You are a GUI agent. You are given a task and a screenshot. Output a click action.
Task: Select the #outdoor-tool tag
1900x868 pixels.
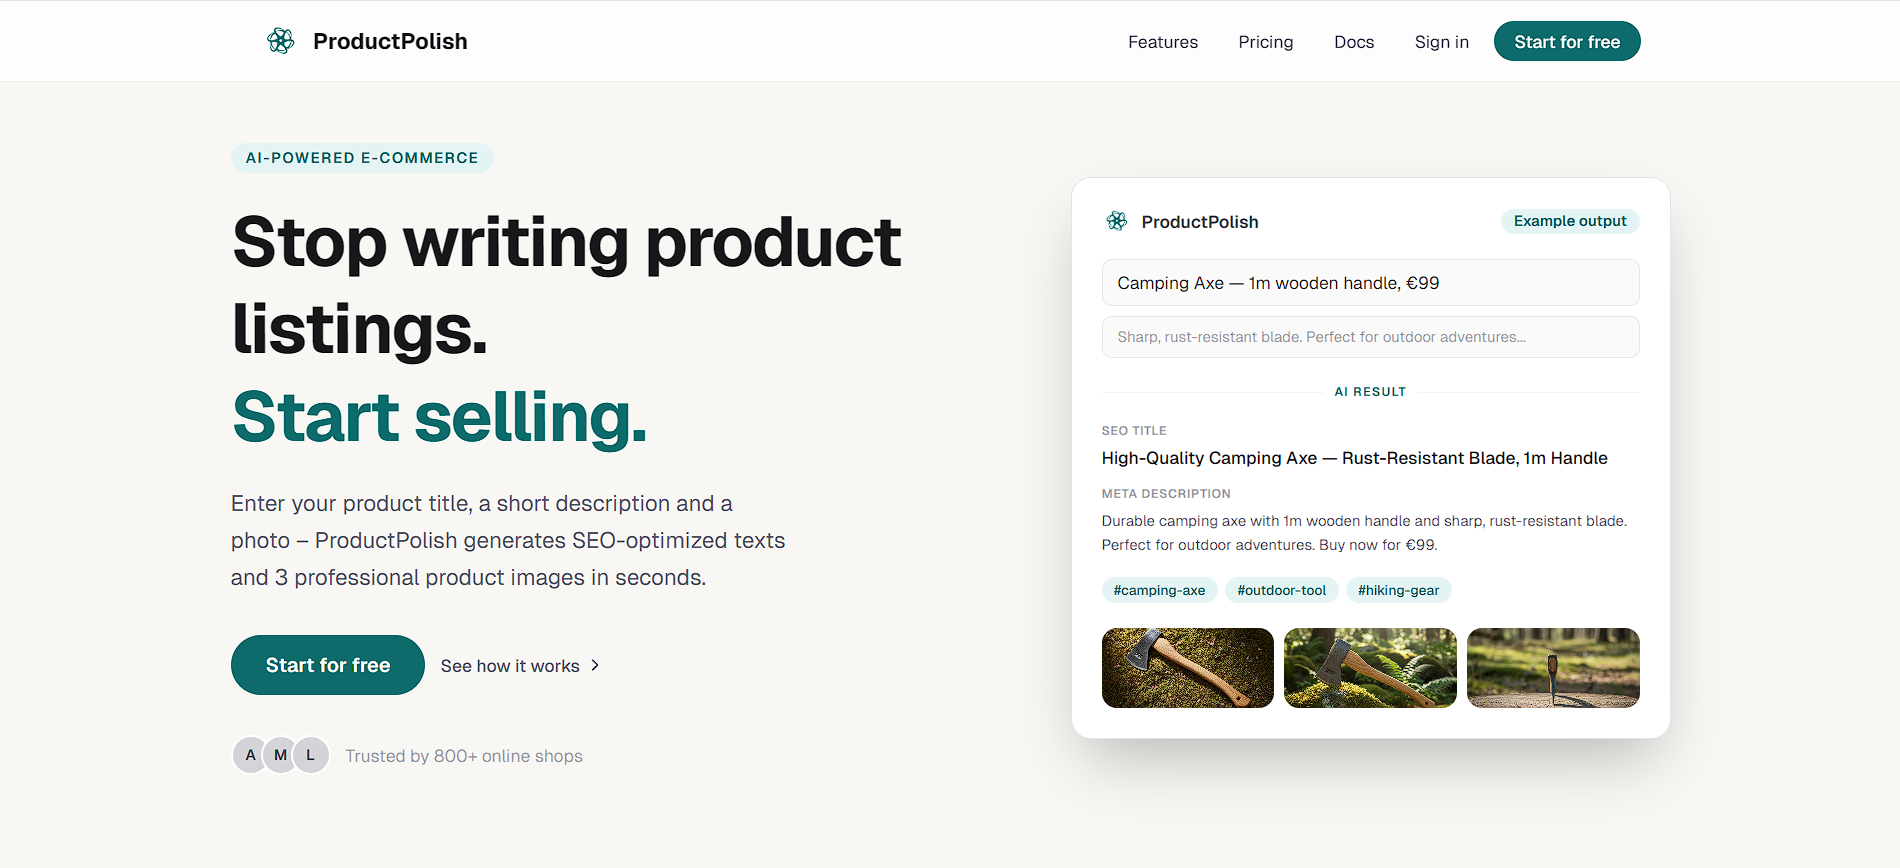(x=1282, y=590)
